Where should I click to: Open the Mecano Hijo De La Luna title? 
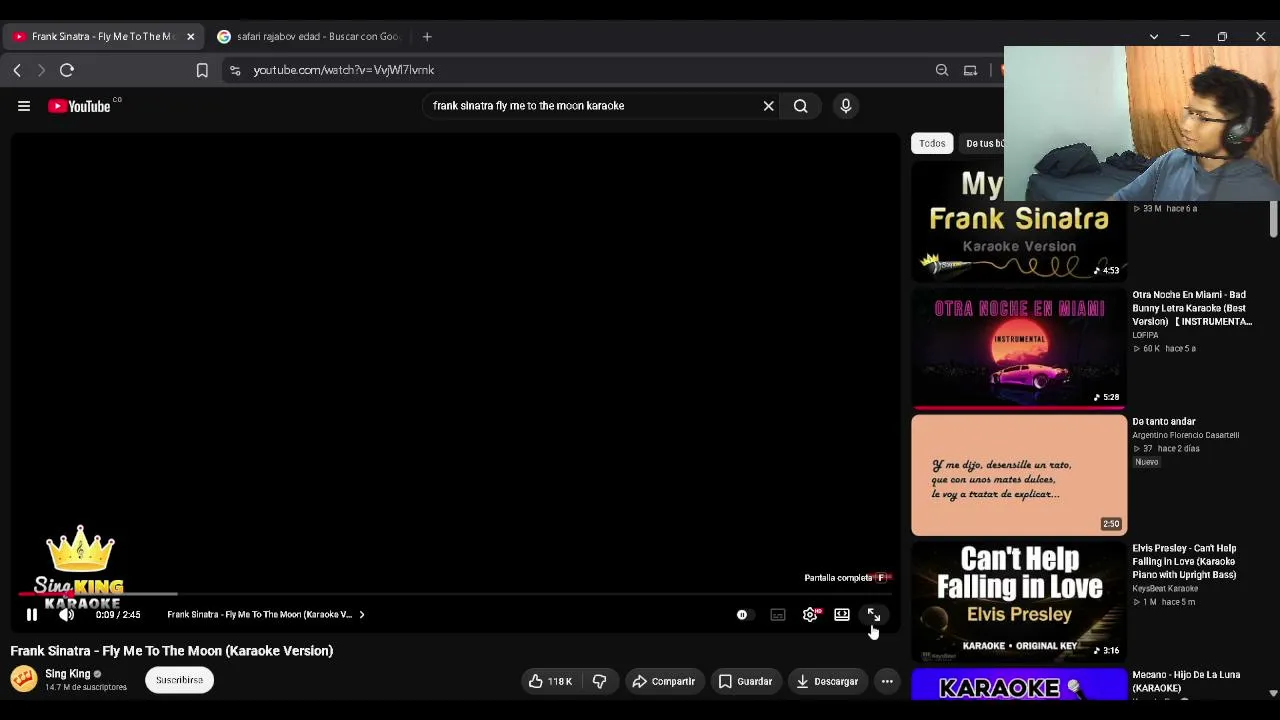[1186, 681]
